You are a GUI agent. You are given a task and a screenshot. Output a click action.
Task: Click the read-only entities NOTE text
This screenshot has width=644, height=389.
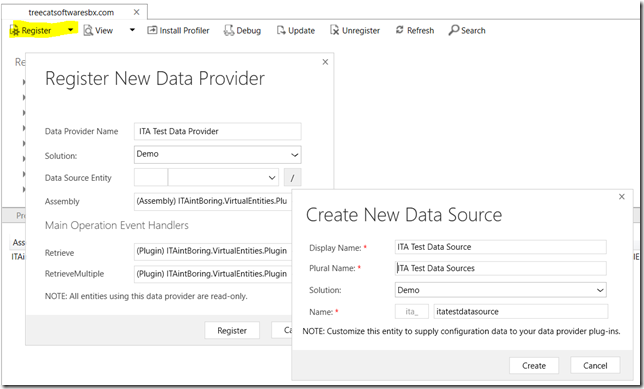(146, 296)
